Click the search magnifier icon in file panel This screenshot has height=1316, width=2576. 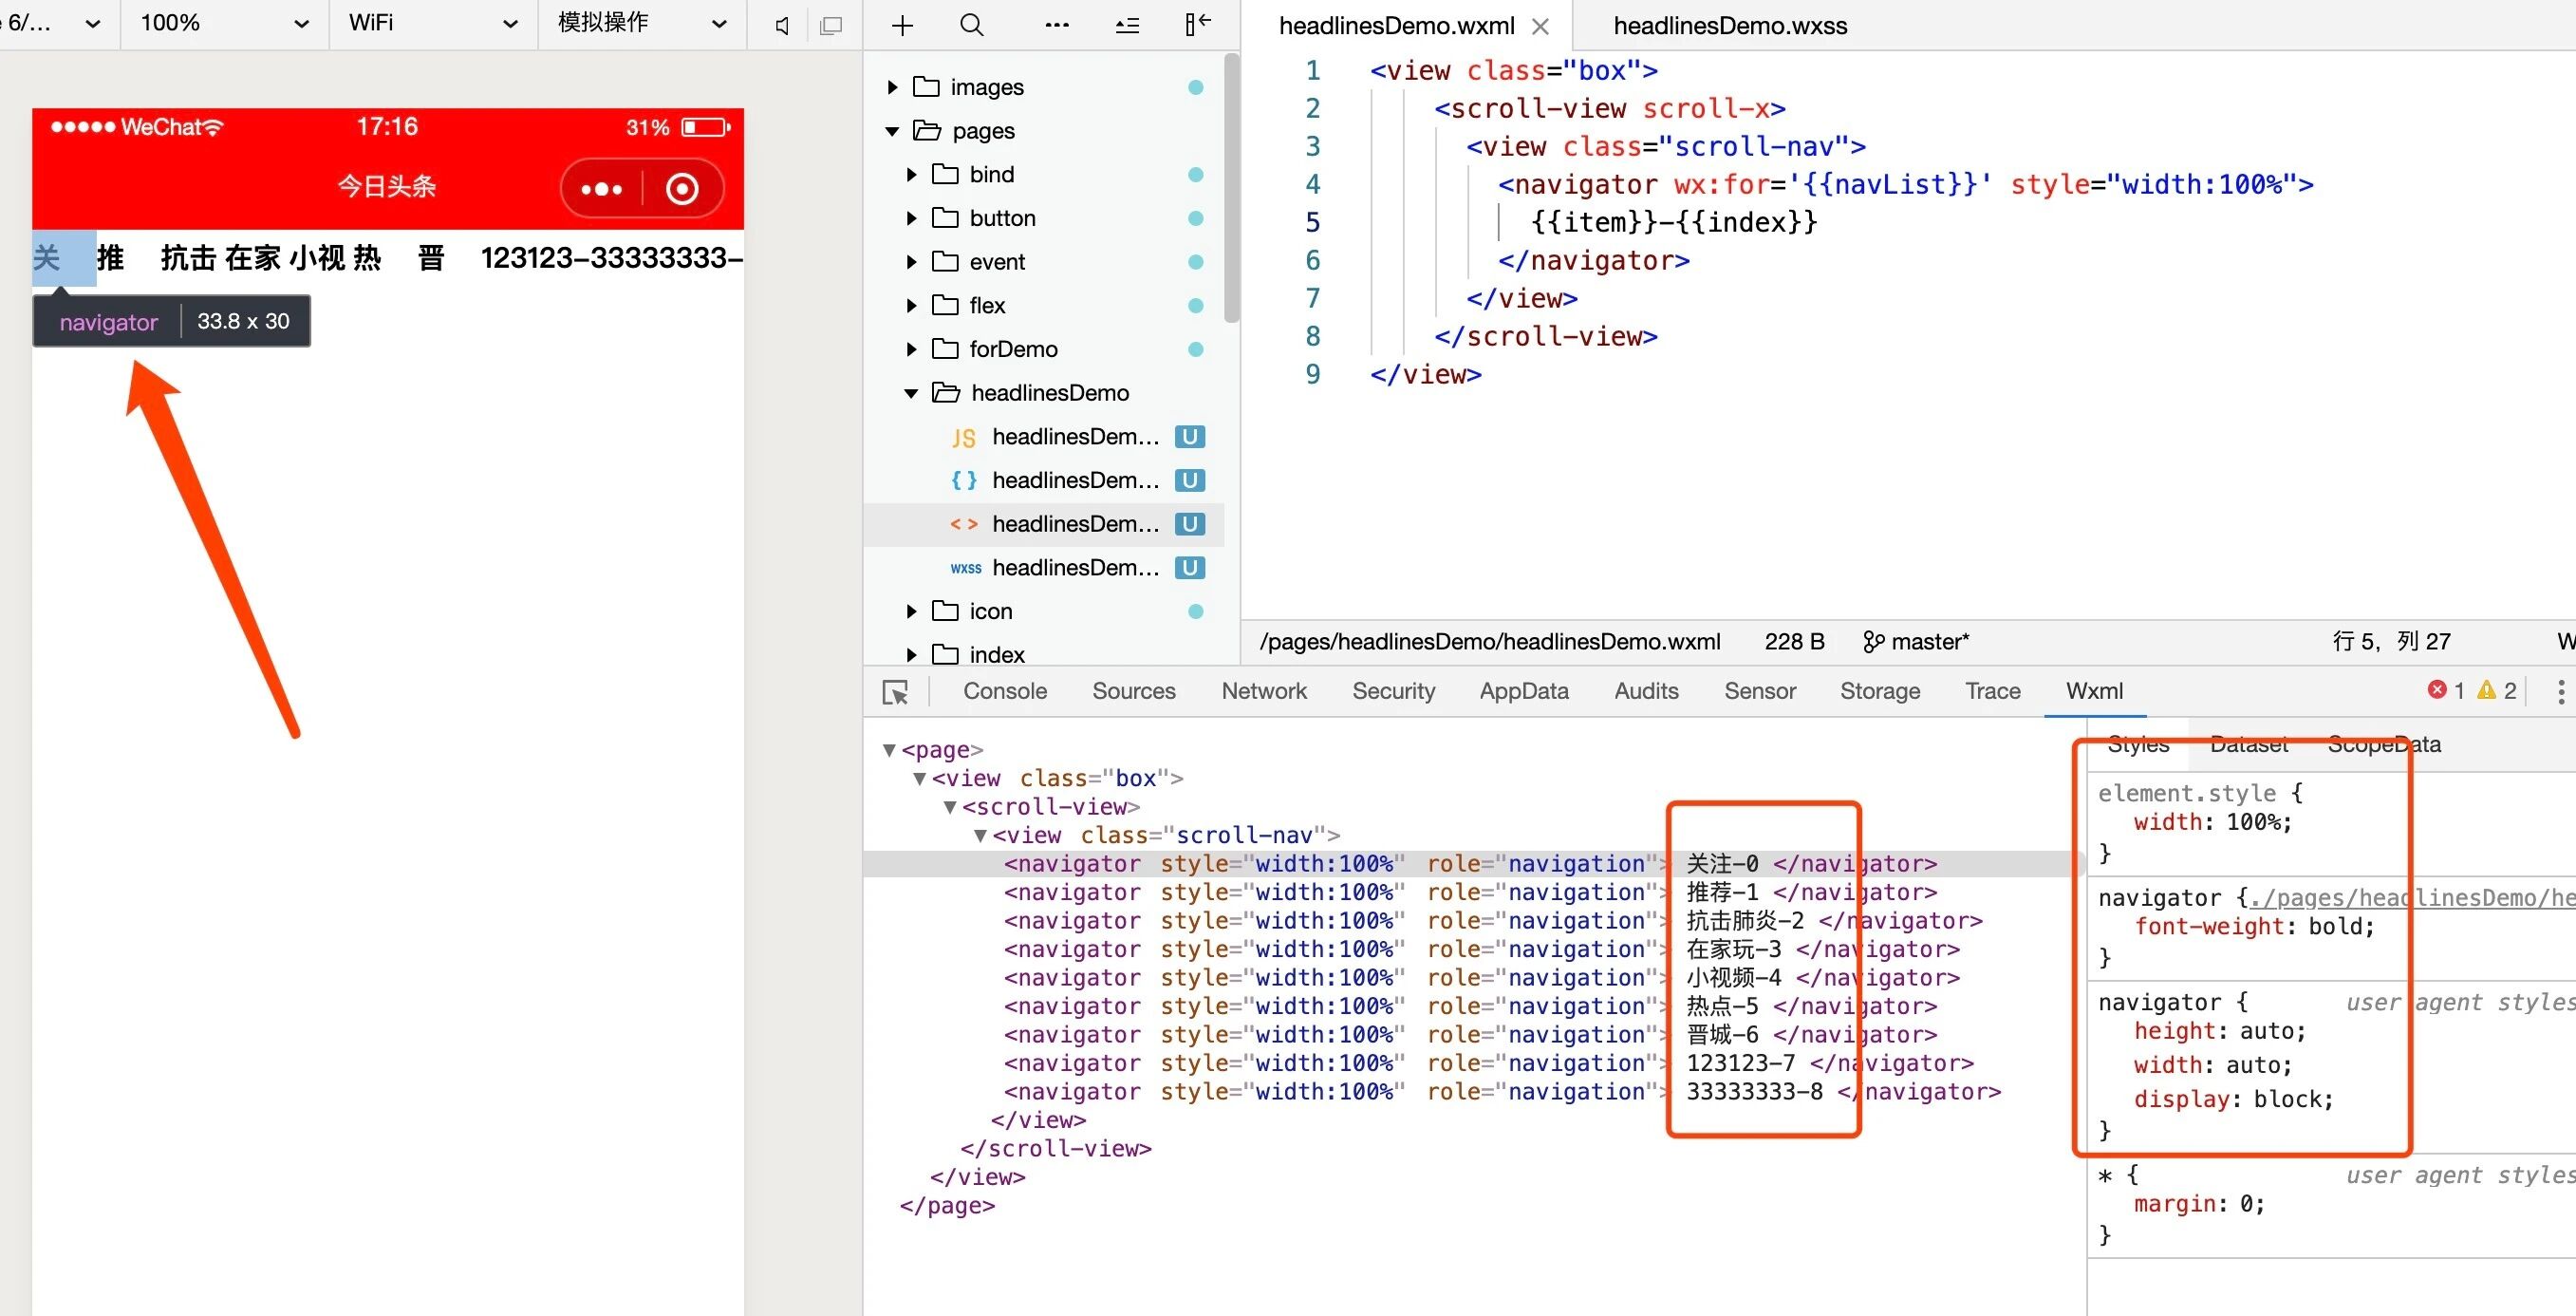[x=971, y=25]
